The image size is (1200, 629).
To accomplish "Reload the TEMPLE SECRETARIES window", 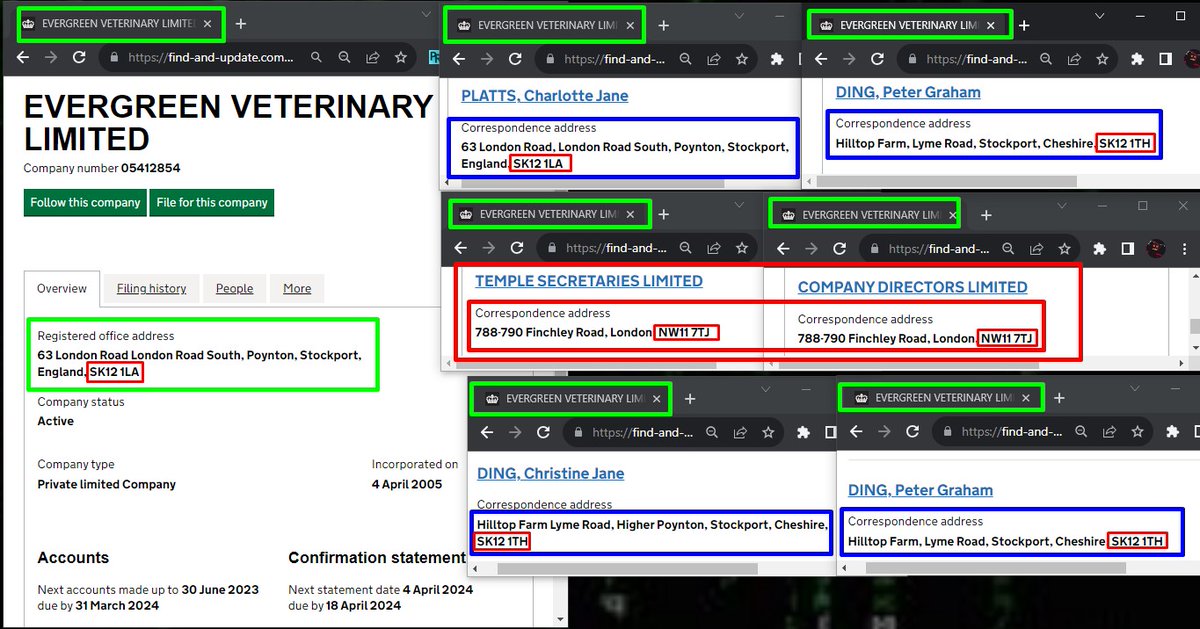I will (517, 248).
